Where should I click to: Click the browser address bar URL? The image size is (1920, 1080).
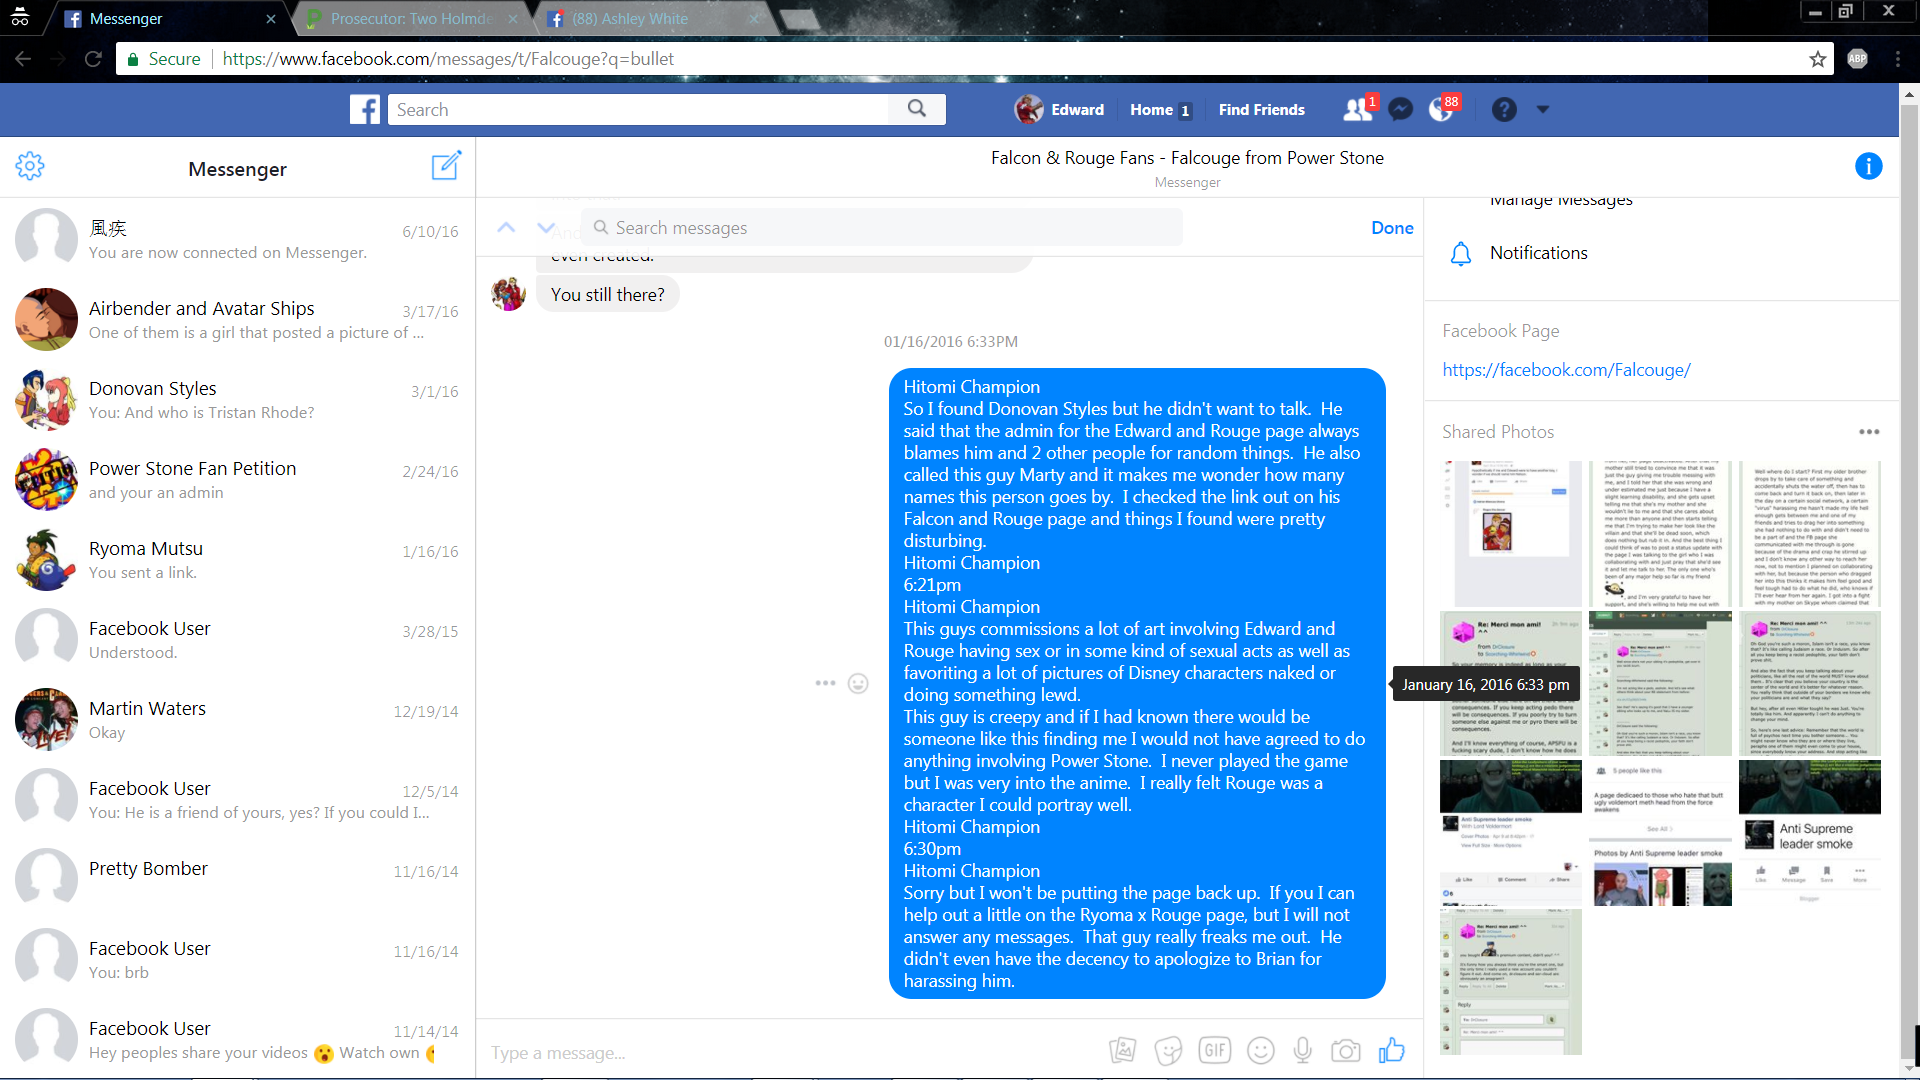pyautogui.click(x=448, y=59)
